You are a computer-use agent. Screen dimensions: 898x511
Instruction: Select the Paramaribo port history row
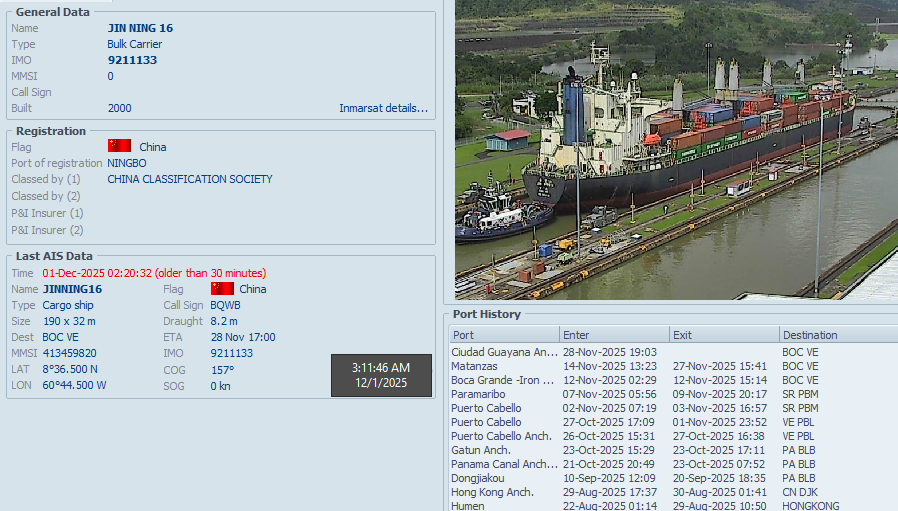pyautogui.click(x=674, y=394)
